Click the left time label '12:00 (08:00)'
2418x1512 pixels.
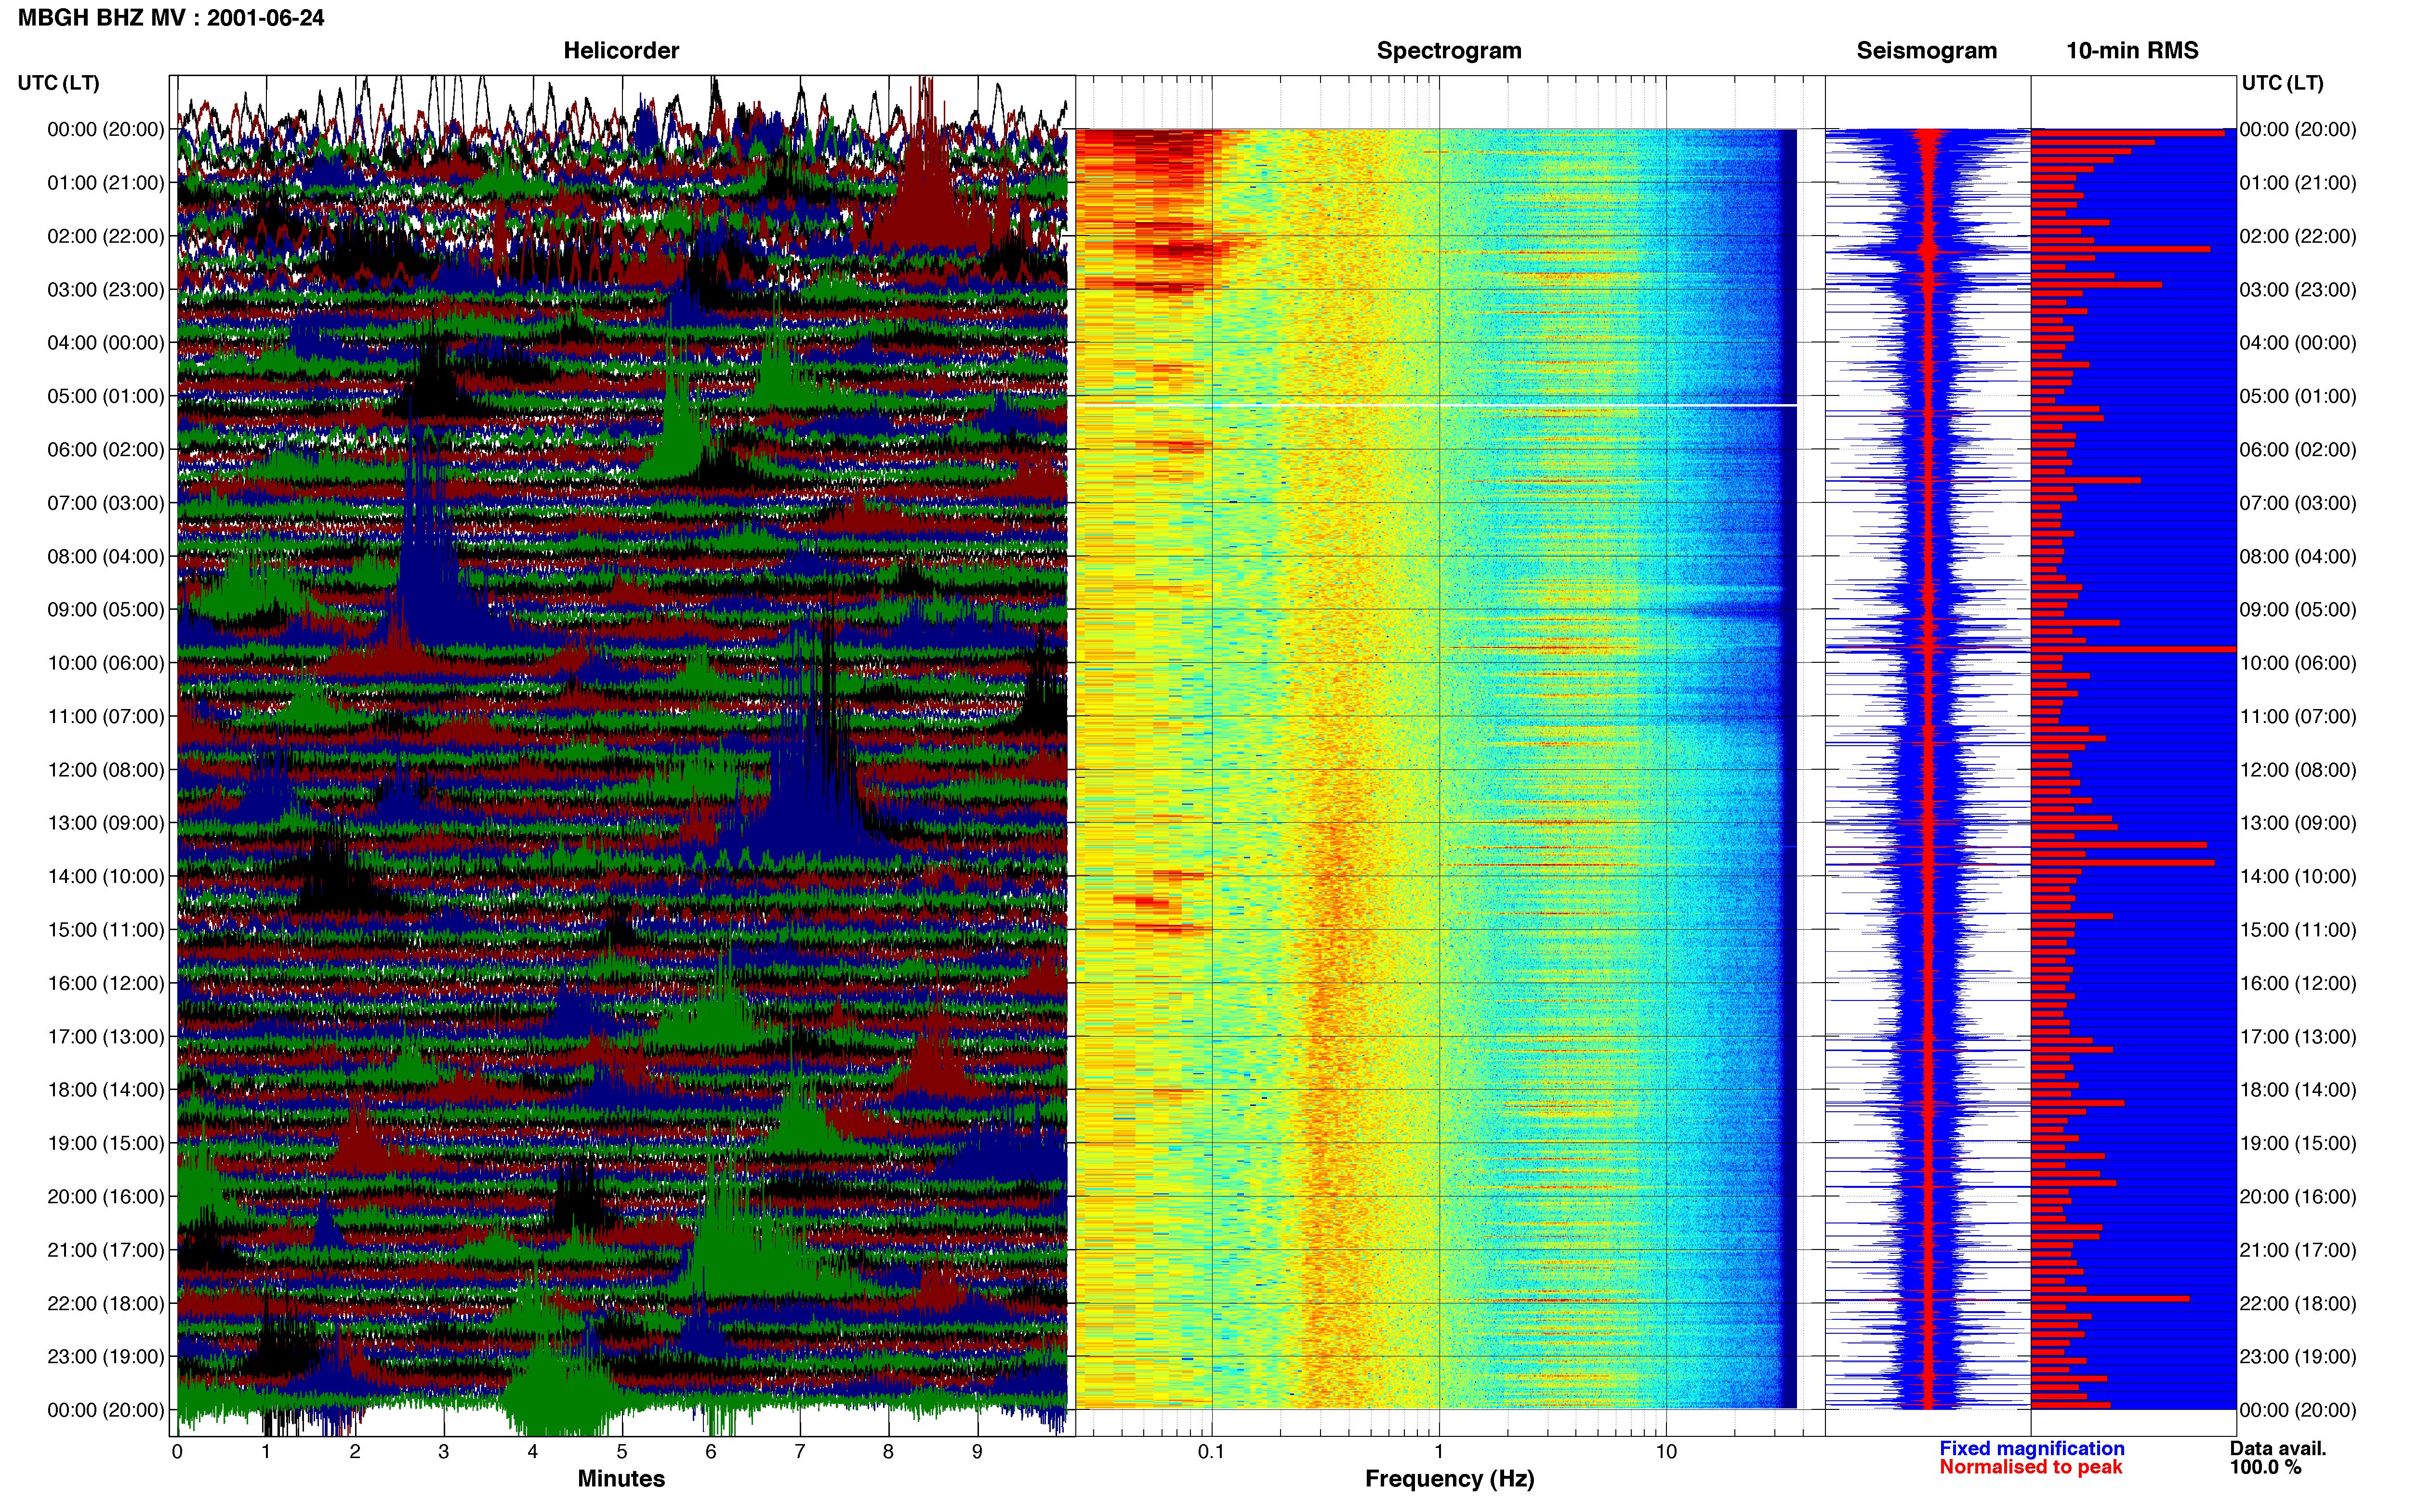tap(106, 770)
